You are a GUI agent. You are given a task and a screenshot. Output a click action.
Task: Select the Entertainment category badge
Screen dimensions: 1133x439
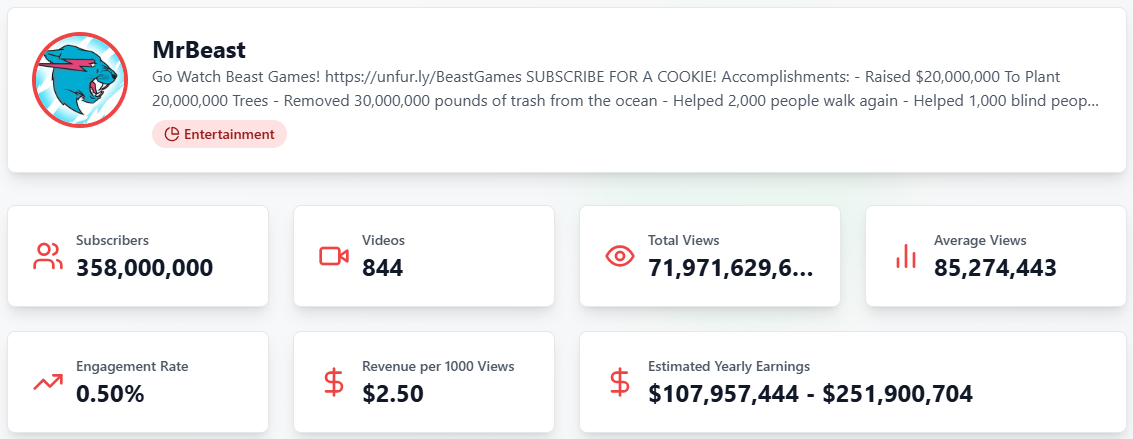tap(219, 134)
